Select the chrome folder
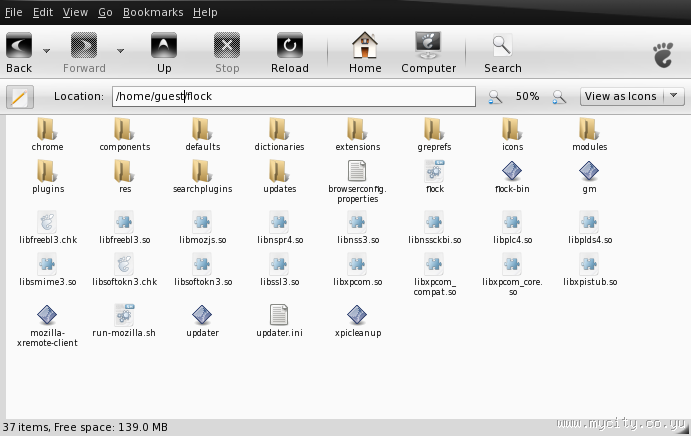The width and height of the screenshot is (691, 436). (47, 134)
